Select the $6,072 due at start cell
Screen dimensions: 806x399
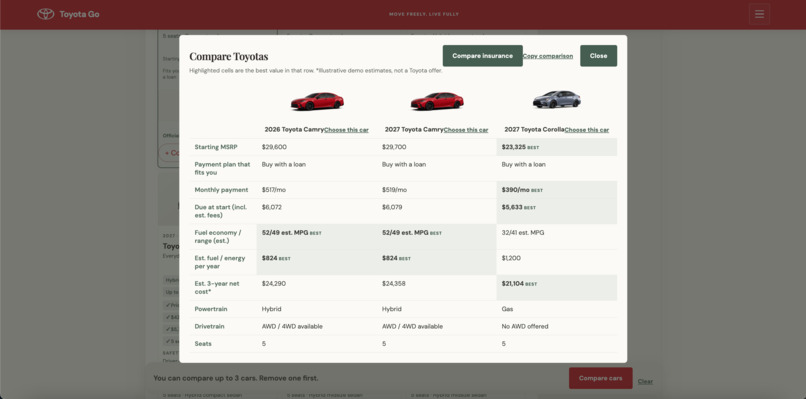point(317,211)
